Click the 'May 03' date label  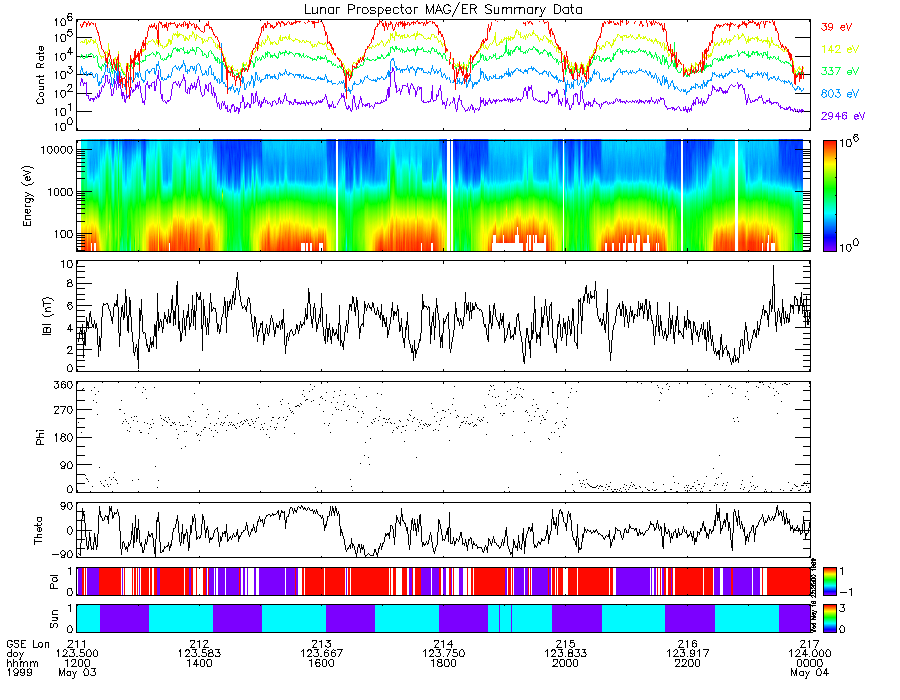coord(77,672)
